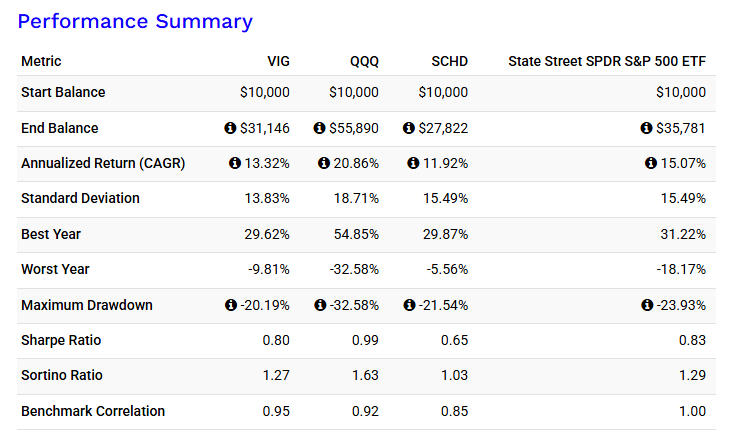Viewport: 735px width, 445px height.
Task: Select S&P 500 Best Year value 31.22%
Action: click(x=683, y=234)
